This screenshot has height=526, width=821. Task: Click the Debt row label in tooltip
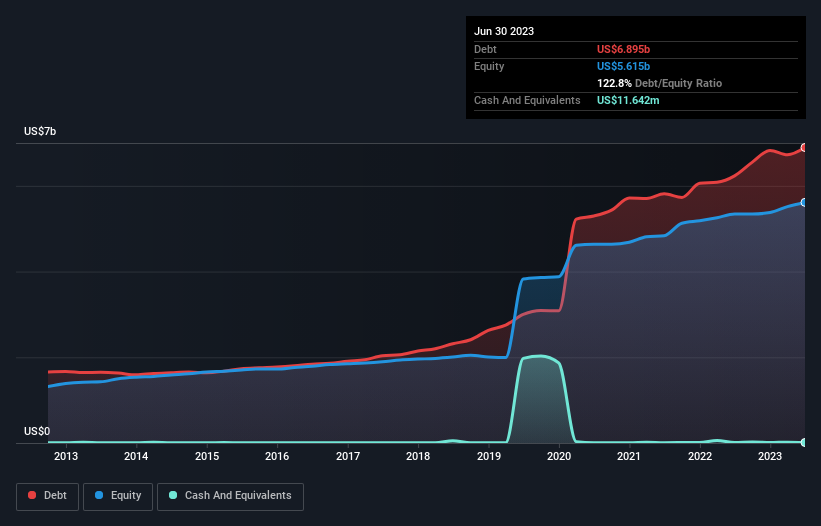click(485, 49)
